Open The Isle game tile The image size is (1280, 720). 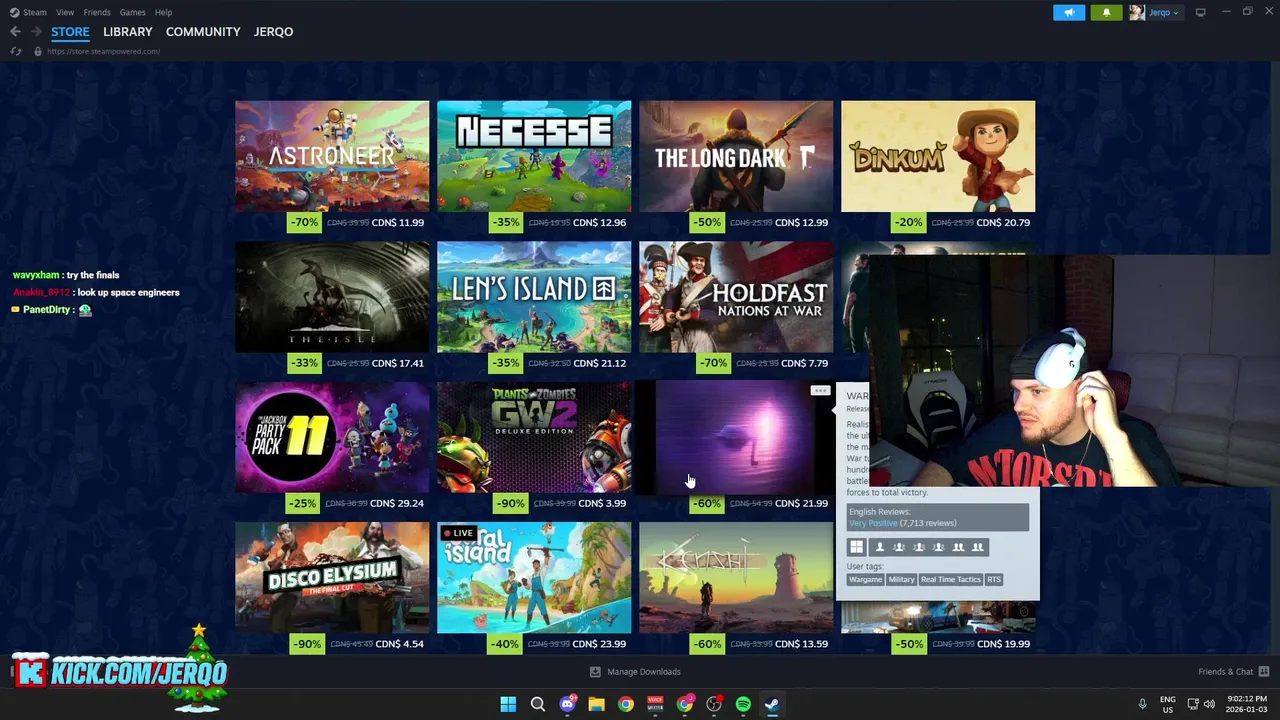[332, 297]
